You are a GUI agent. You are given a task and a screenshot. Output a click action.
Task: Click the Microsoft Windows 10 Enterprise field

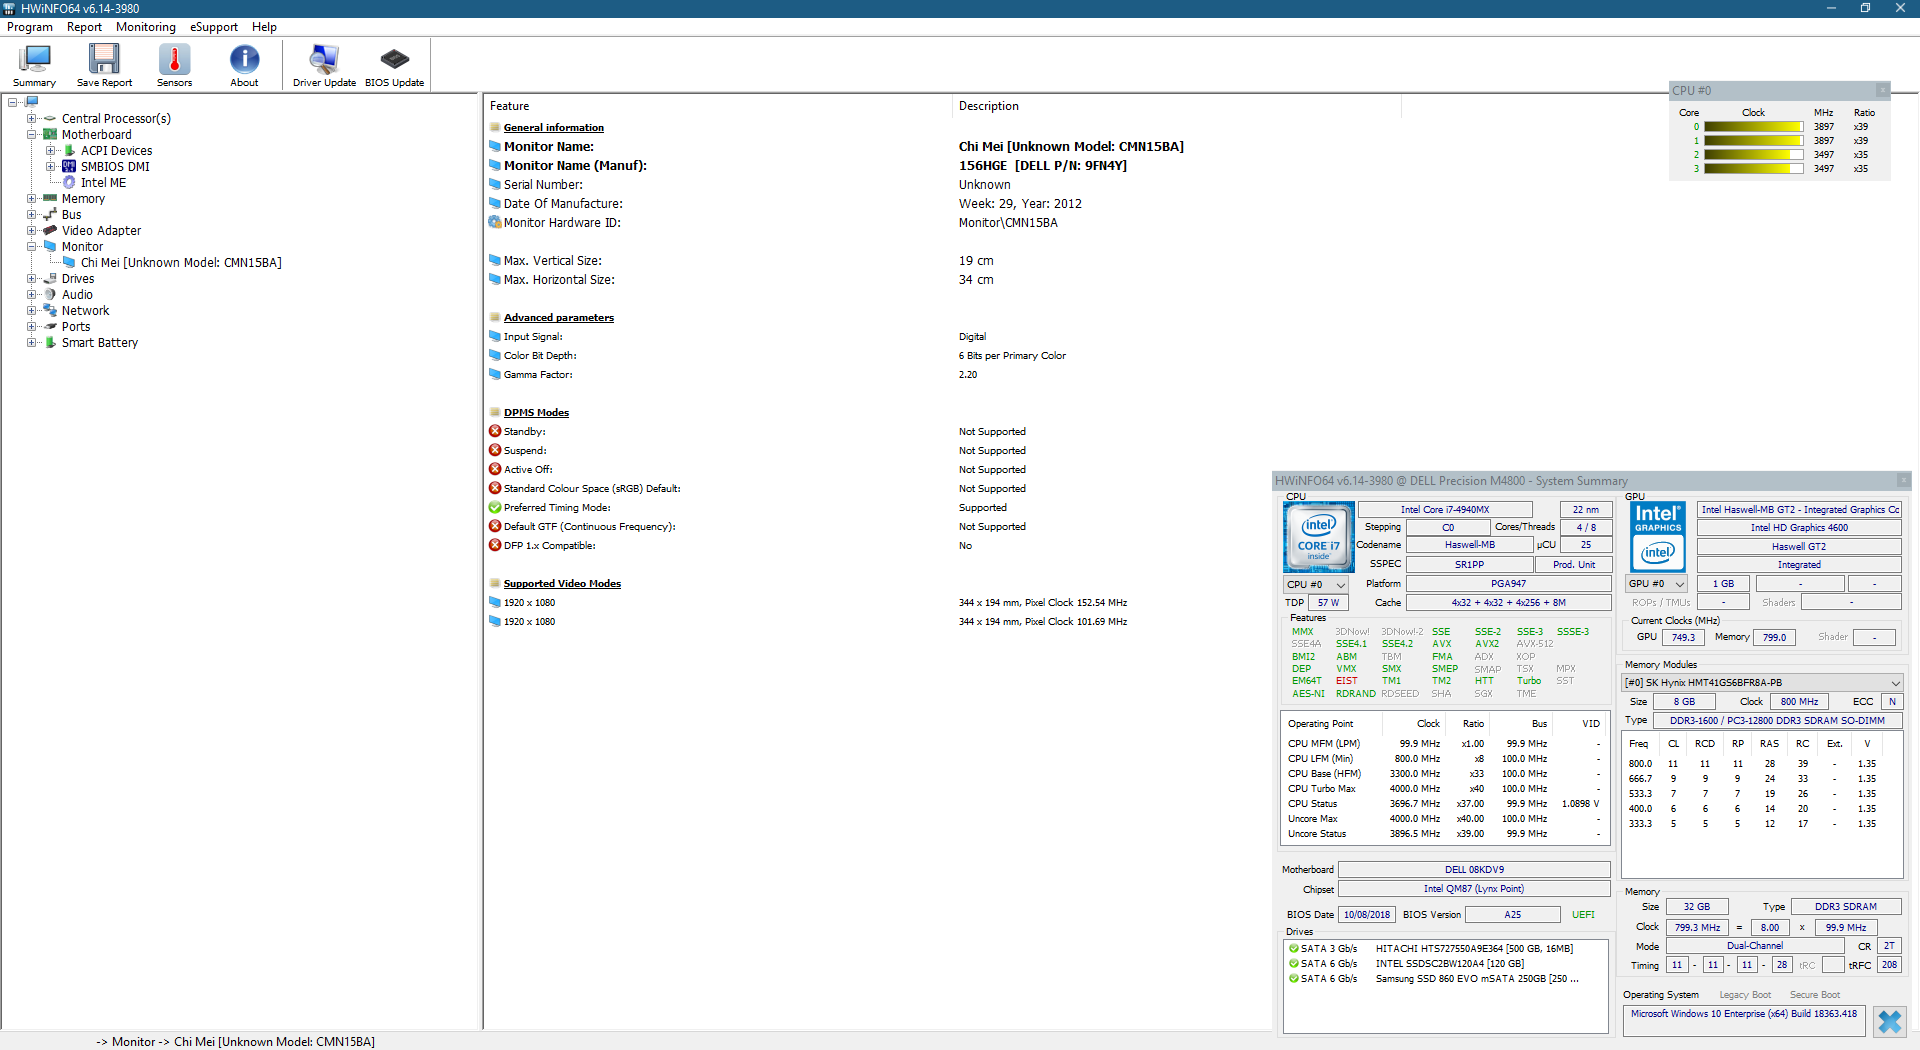point(1744,1021)
